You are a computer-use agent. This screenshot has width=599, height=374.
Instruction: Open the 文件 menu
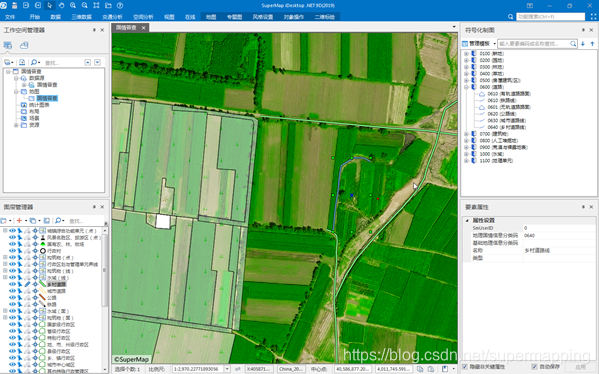pyautogui.click(x=10, y=17)
